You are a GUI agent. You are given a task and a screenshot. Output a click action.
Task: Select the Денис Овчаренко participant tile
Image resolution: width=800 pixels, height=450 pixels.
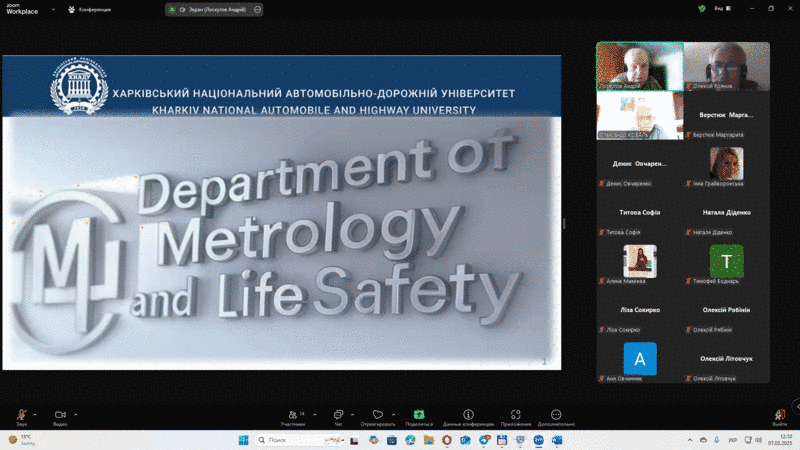(x=640, y=164)
